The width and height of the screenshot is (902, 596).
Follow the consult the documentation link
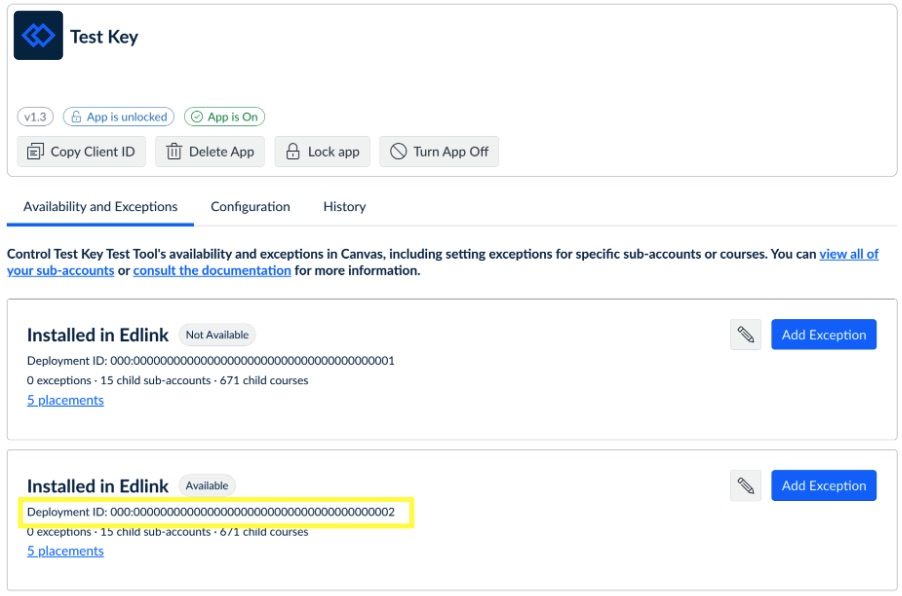coord(212,270)
